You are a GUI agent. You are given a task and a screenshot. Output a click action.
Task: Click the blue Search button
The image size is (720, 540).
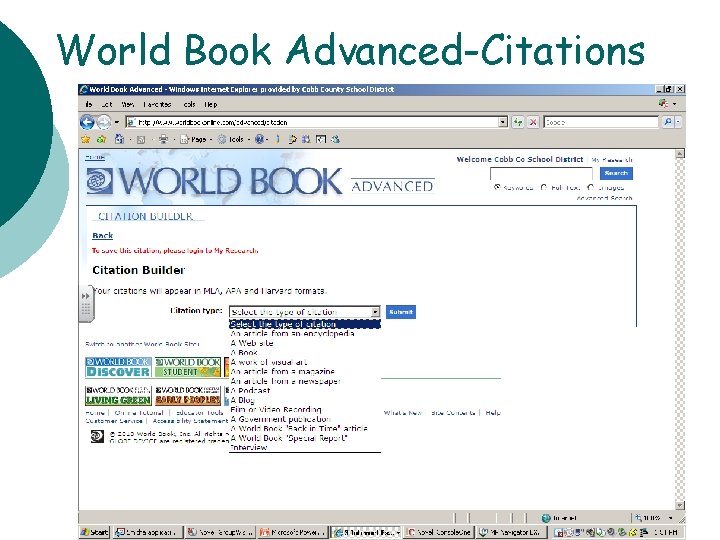tap(616, 173)
